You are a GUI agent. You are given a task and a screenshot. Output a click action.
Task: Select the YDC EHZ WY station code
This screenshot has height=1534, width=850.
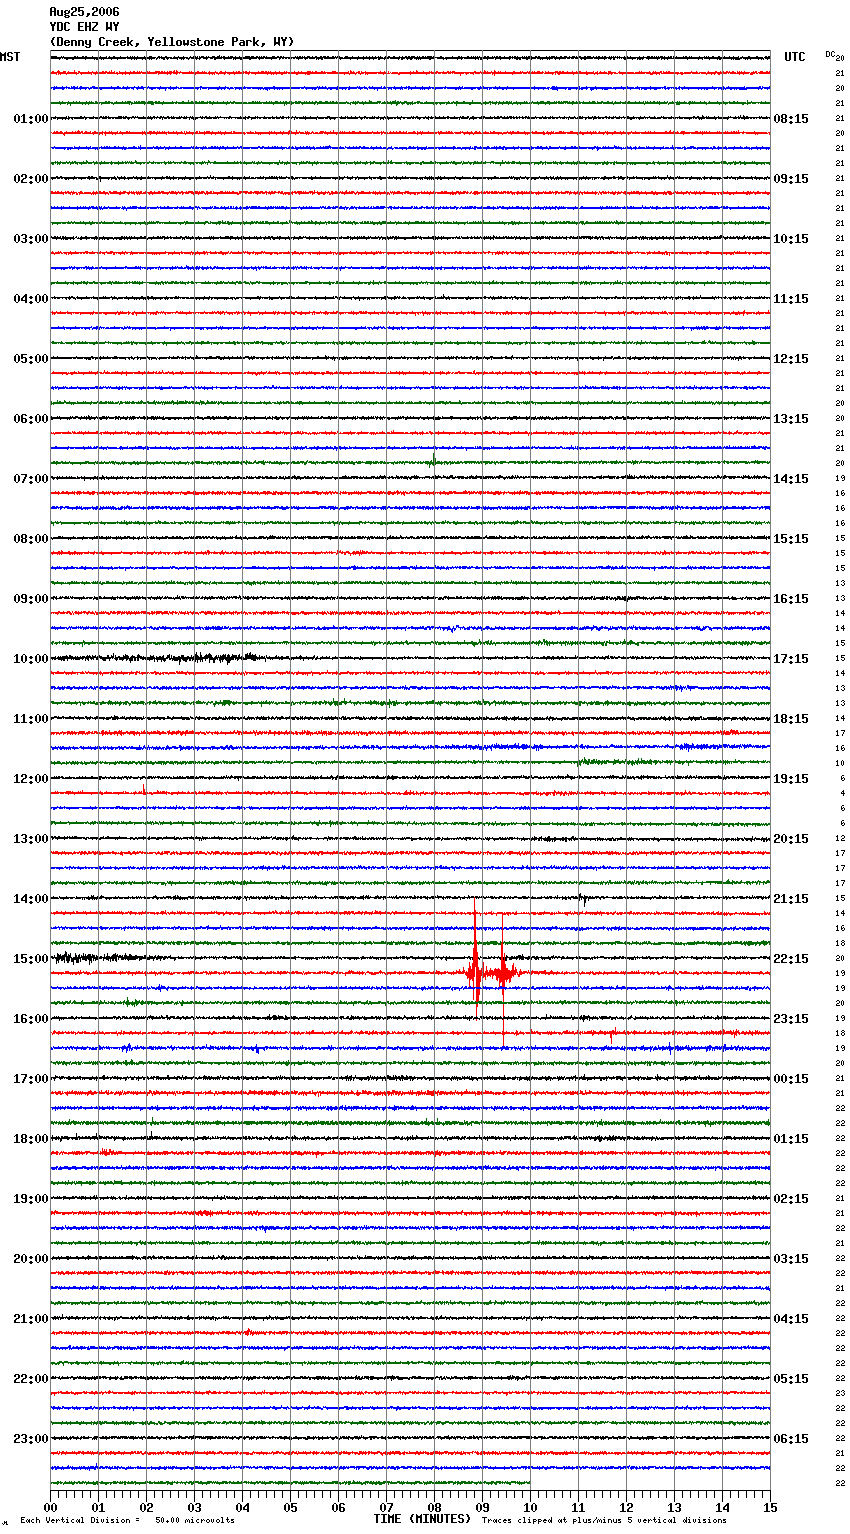(84, 27)
